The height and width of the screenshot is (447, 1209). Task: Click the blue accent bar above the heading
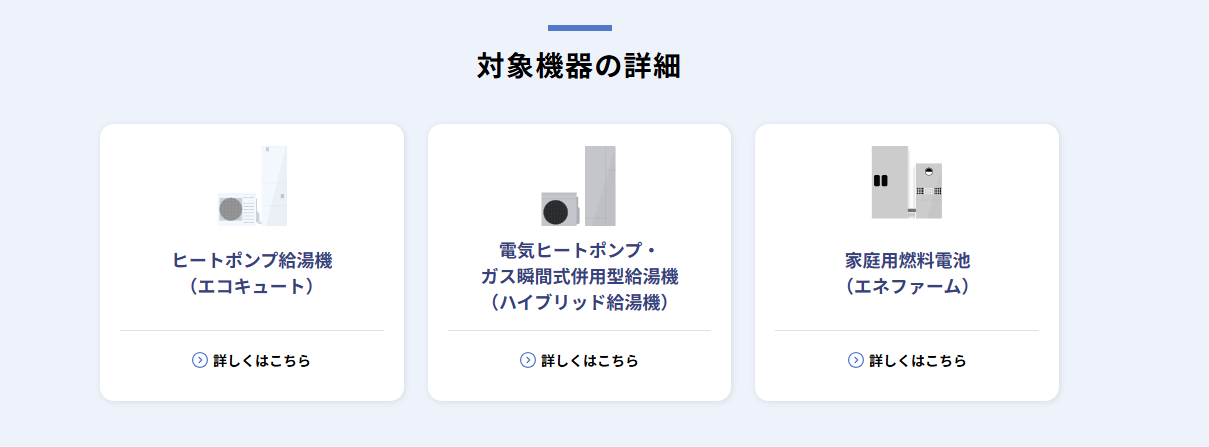click(x=580, y=28)
